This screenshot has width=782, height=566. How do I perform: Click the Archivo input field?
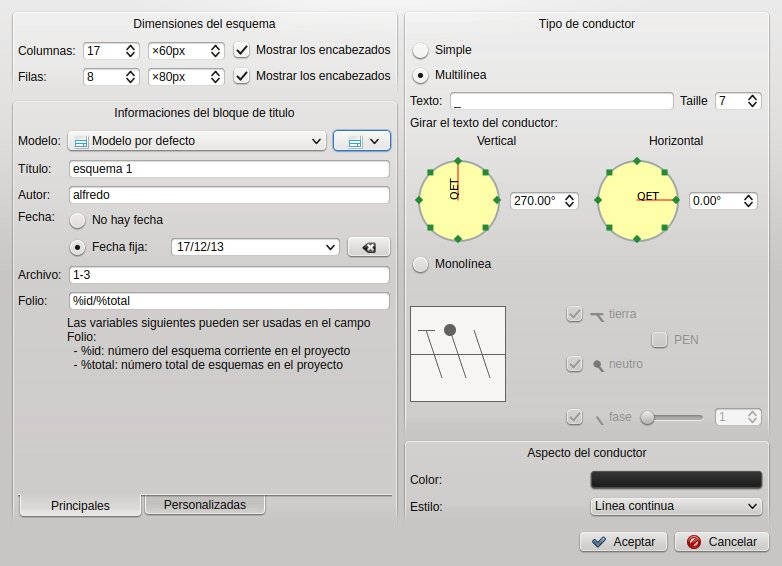[x=229, y=275]
